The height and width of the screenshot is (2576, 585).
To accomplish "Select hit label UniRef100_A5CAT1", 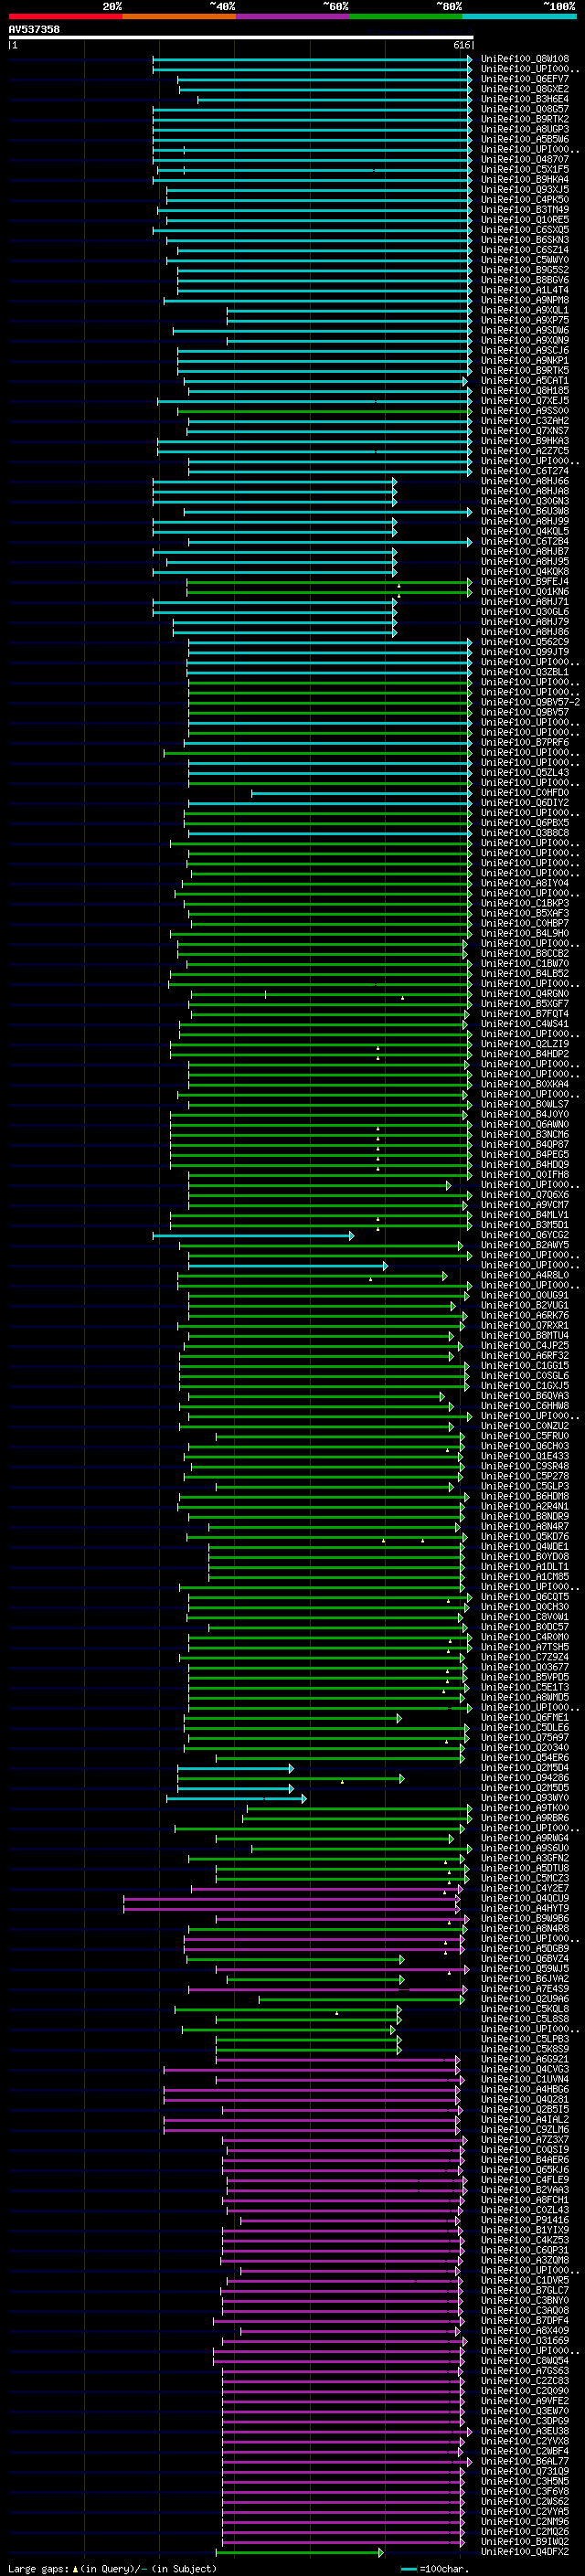I will 524,380.
